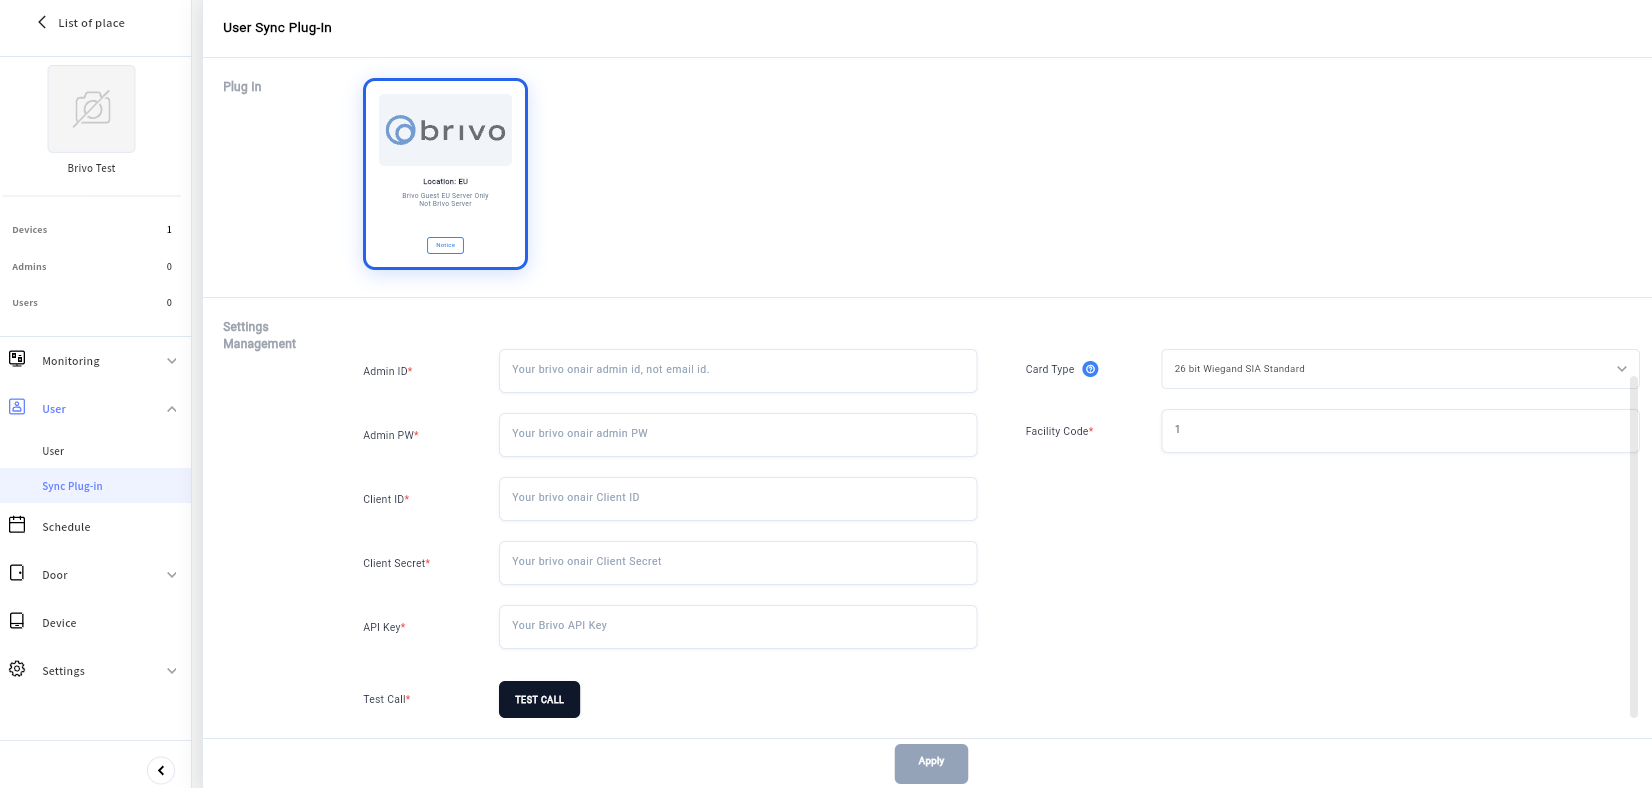Click the Devices count row
The width and height of the screenshot is (1652, 788).
tap(92, 230)
